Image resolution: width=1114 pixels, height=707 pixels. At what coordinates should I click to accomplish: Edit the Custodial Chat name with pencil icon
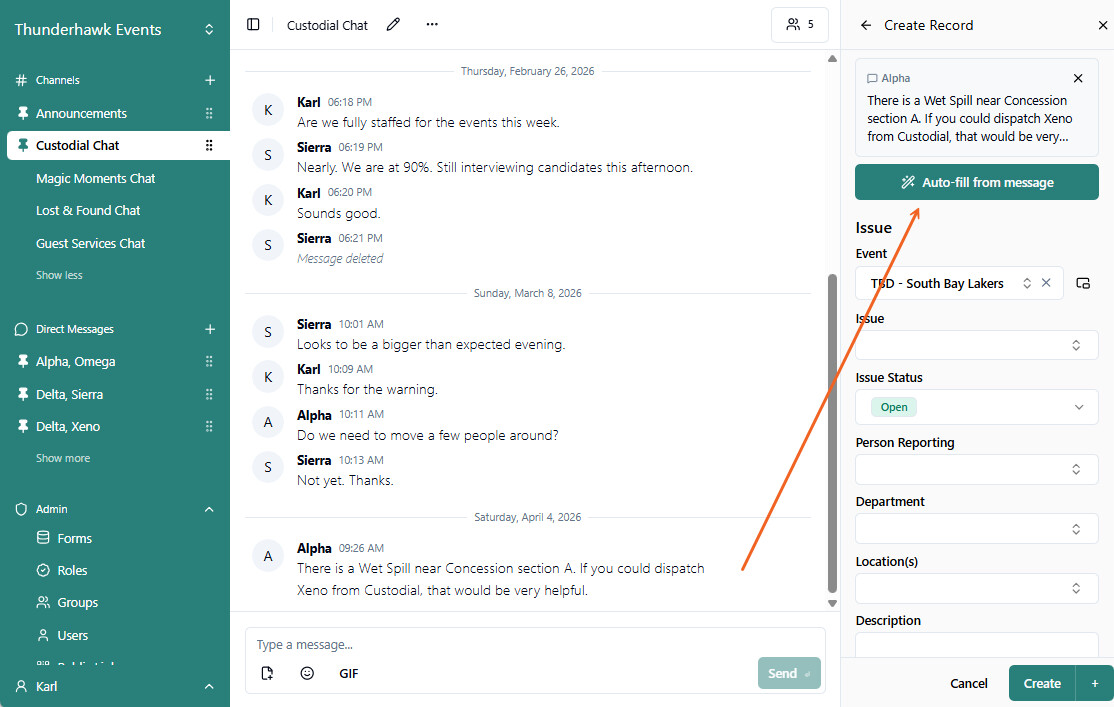click(393, 25)
